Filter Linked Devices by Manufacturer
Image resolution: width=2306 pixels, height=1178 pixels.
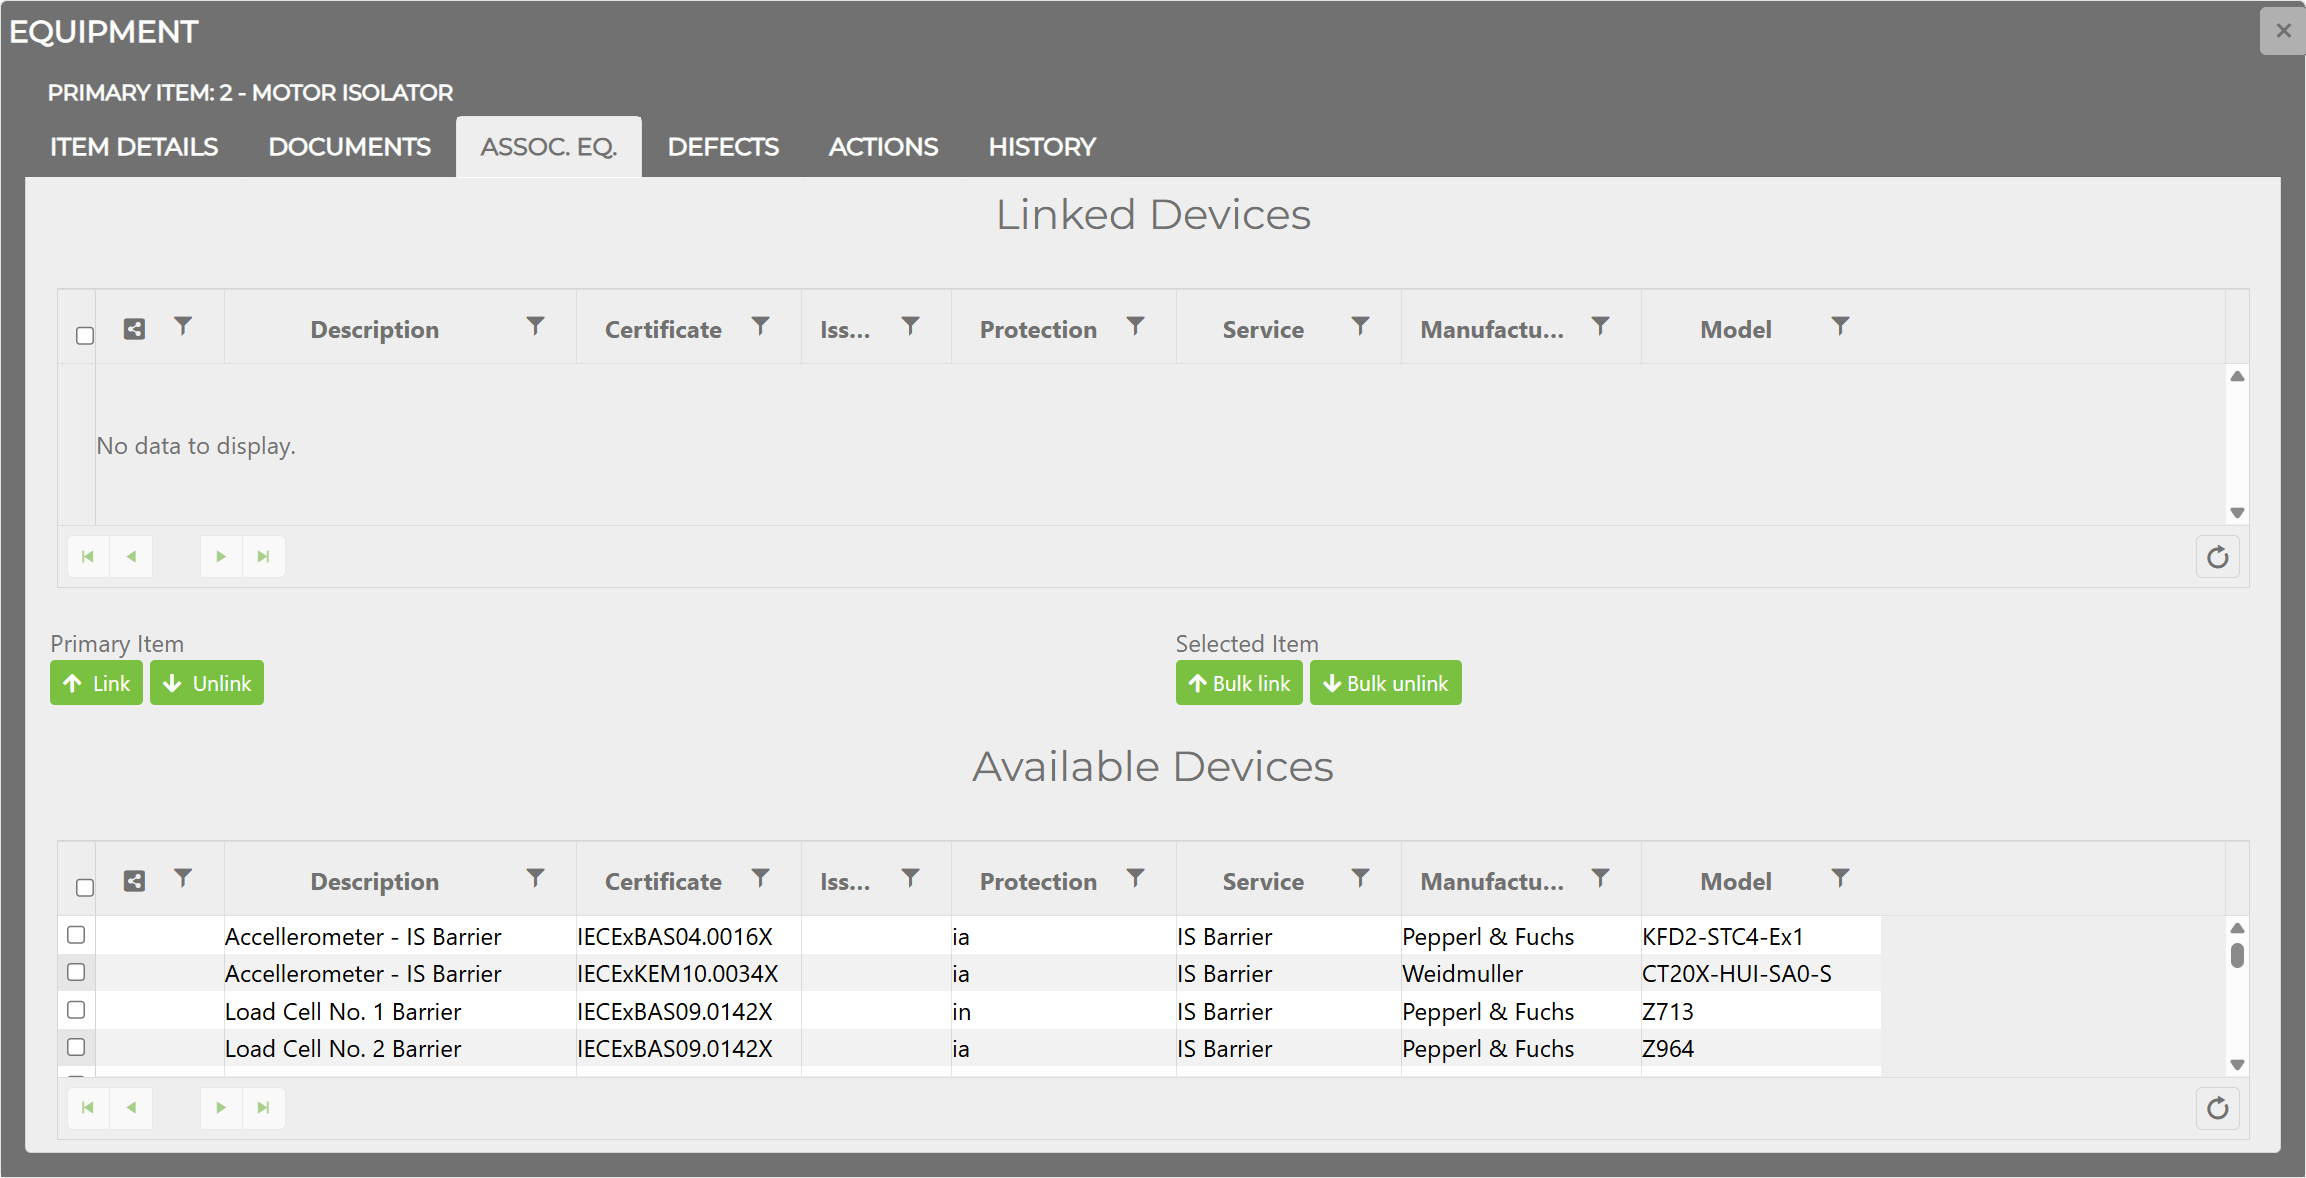tap(1601, 326)
